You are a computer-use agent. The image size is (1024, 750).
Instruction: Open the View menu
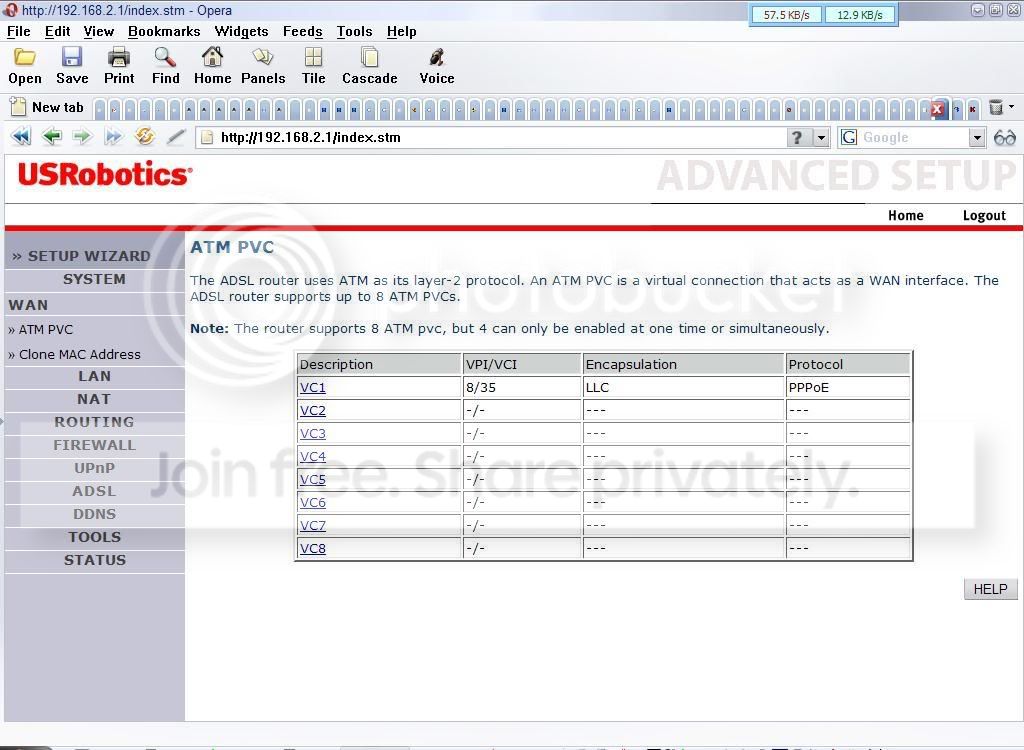coord(99,31)
